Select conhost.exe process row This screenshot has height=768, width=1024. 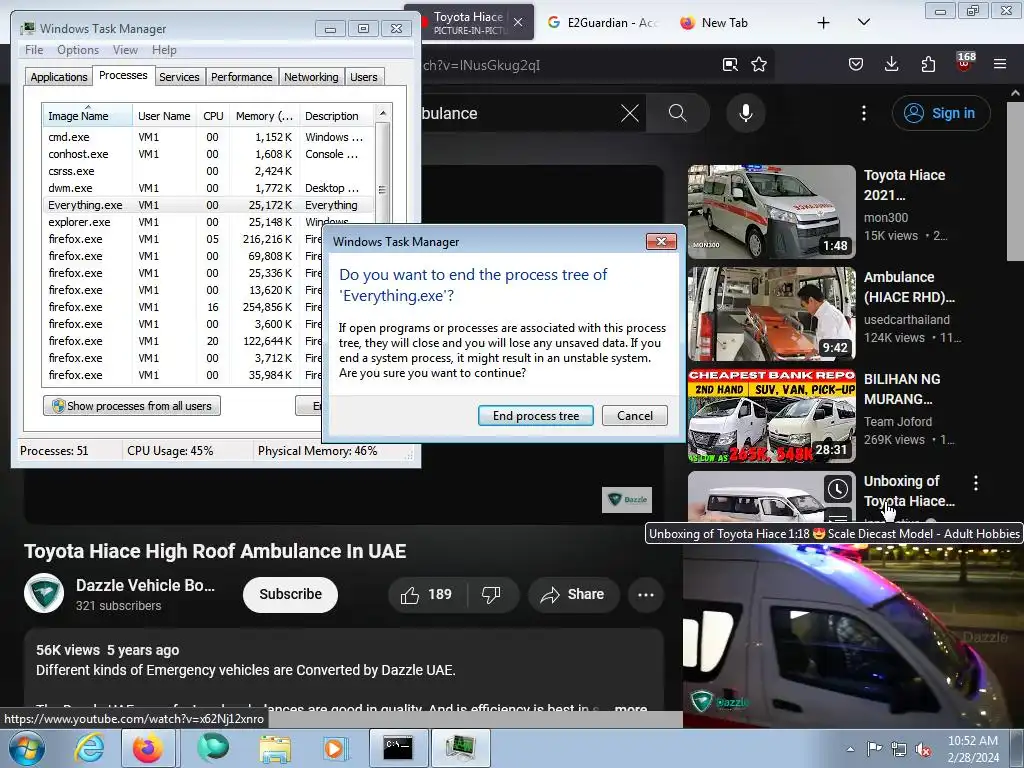coord(208,154)
